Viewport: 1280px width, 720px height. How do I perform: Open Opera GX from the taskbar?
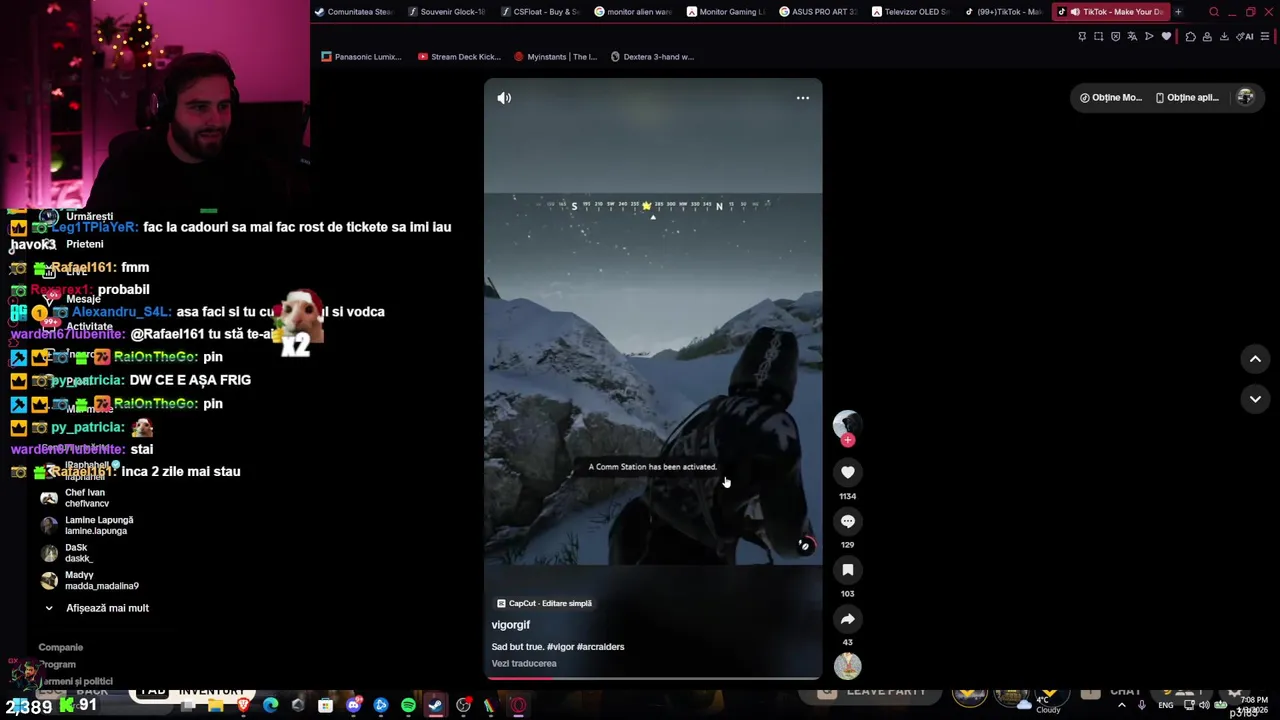[518, 705]
